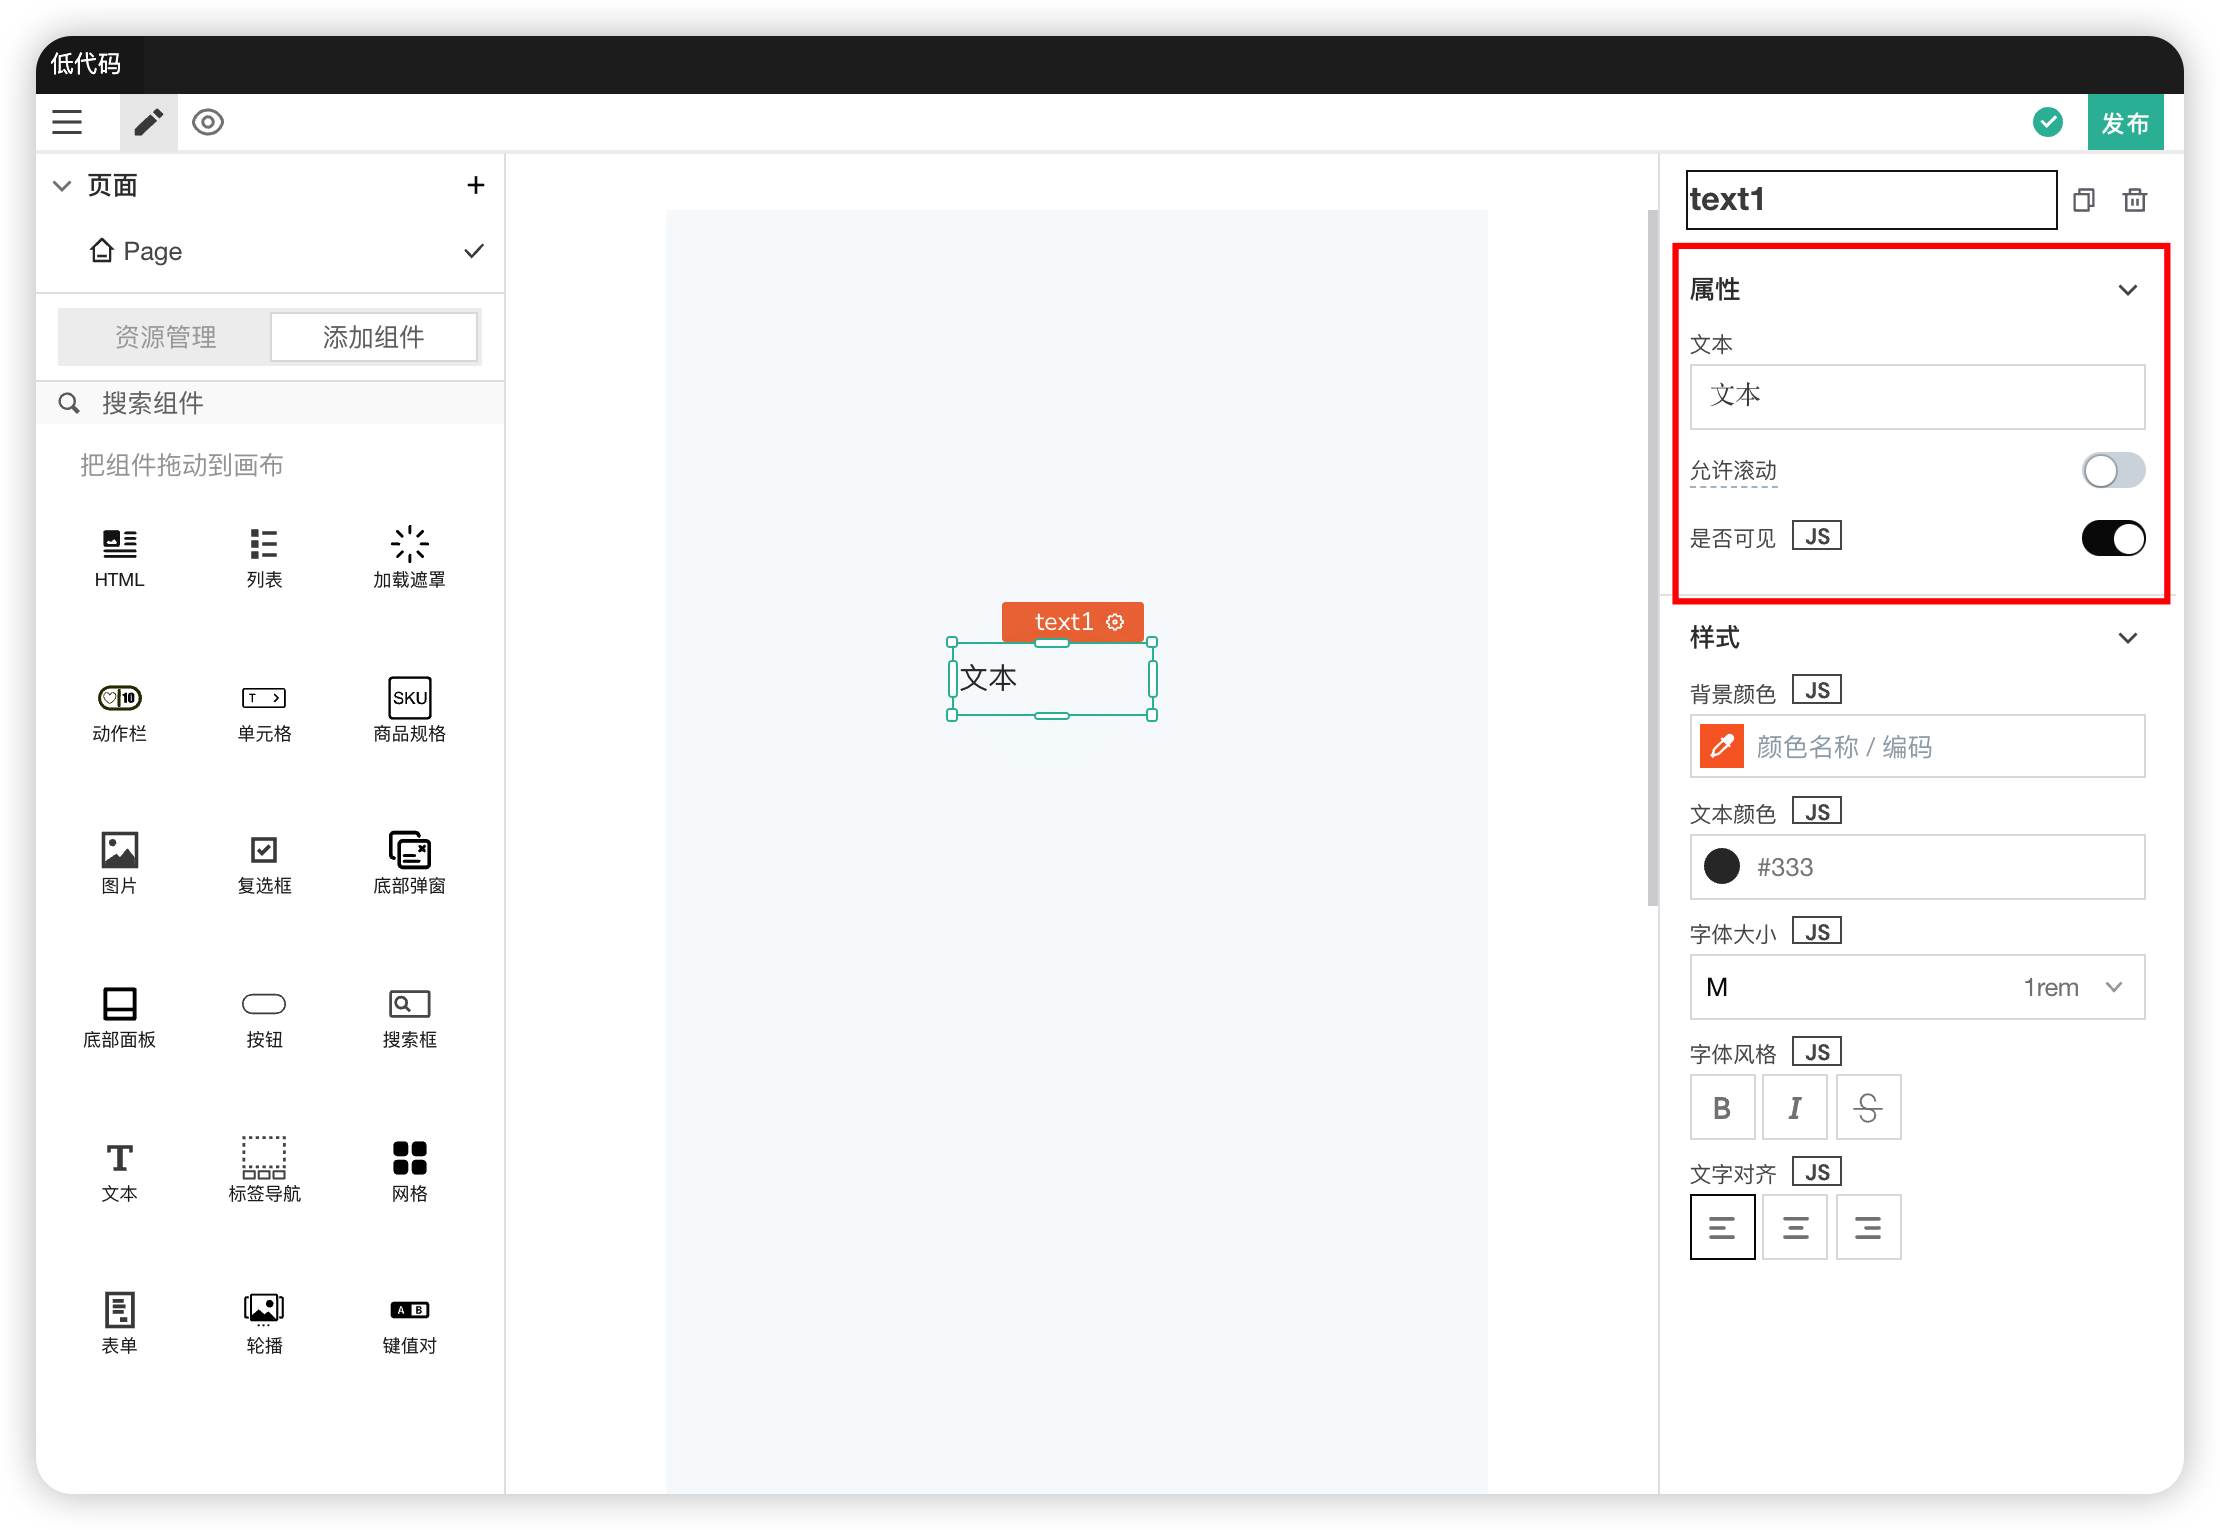
Task: Turn off the 是否可见 switch
Action: [2113, 538]
